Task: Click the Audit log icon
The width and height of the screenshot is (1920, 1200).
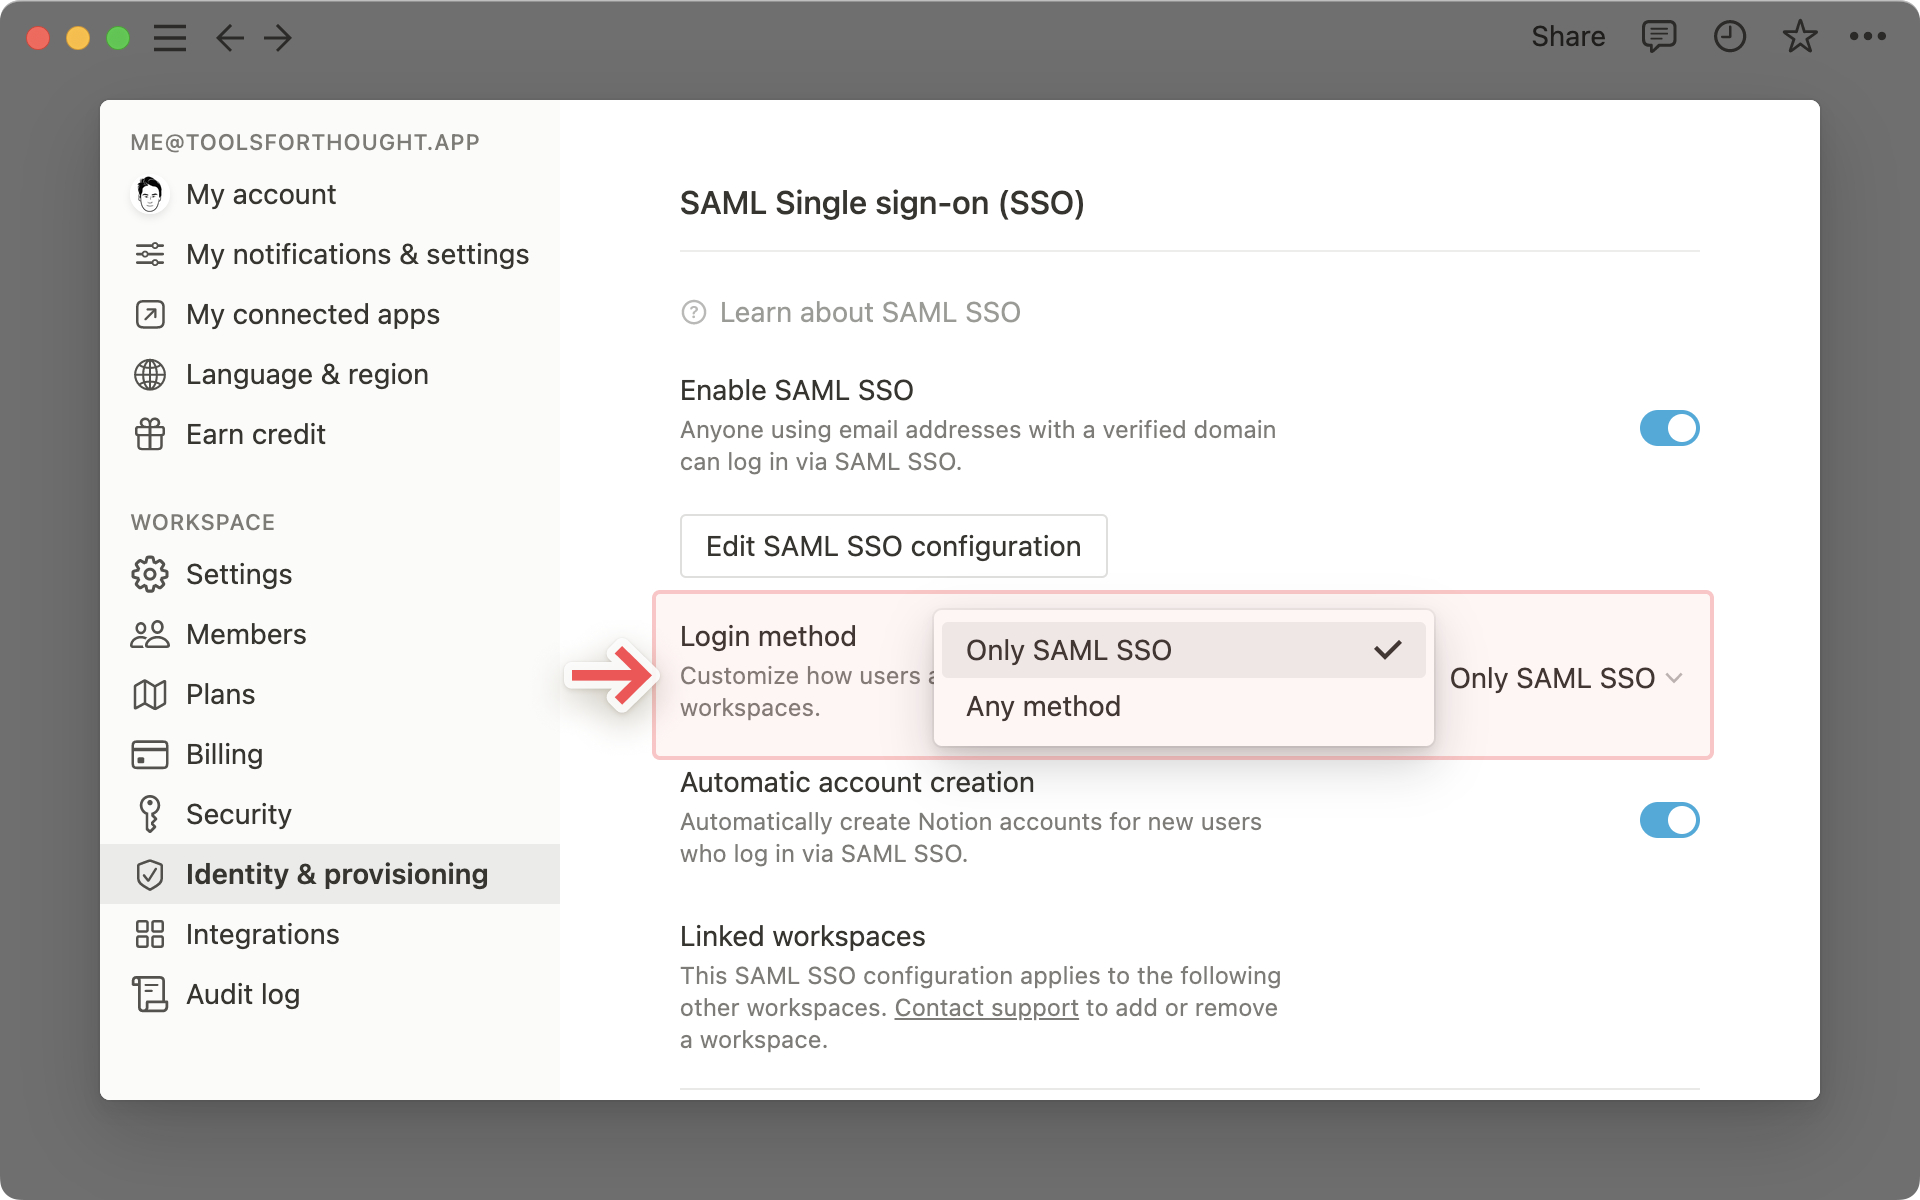Action: (149, 993)
